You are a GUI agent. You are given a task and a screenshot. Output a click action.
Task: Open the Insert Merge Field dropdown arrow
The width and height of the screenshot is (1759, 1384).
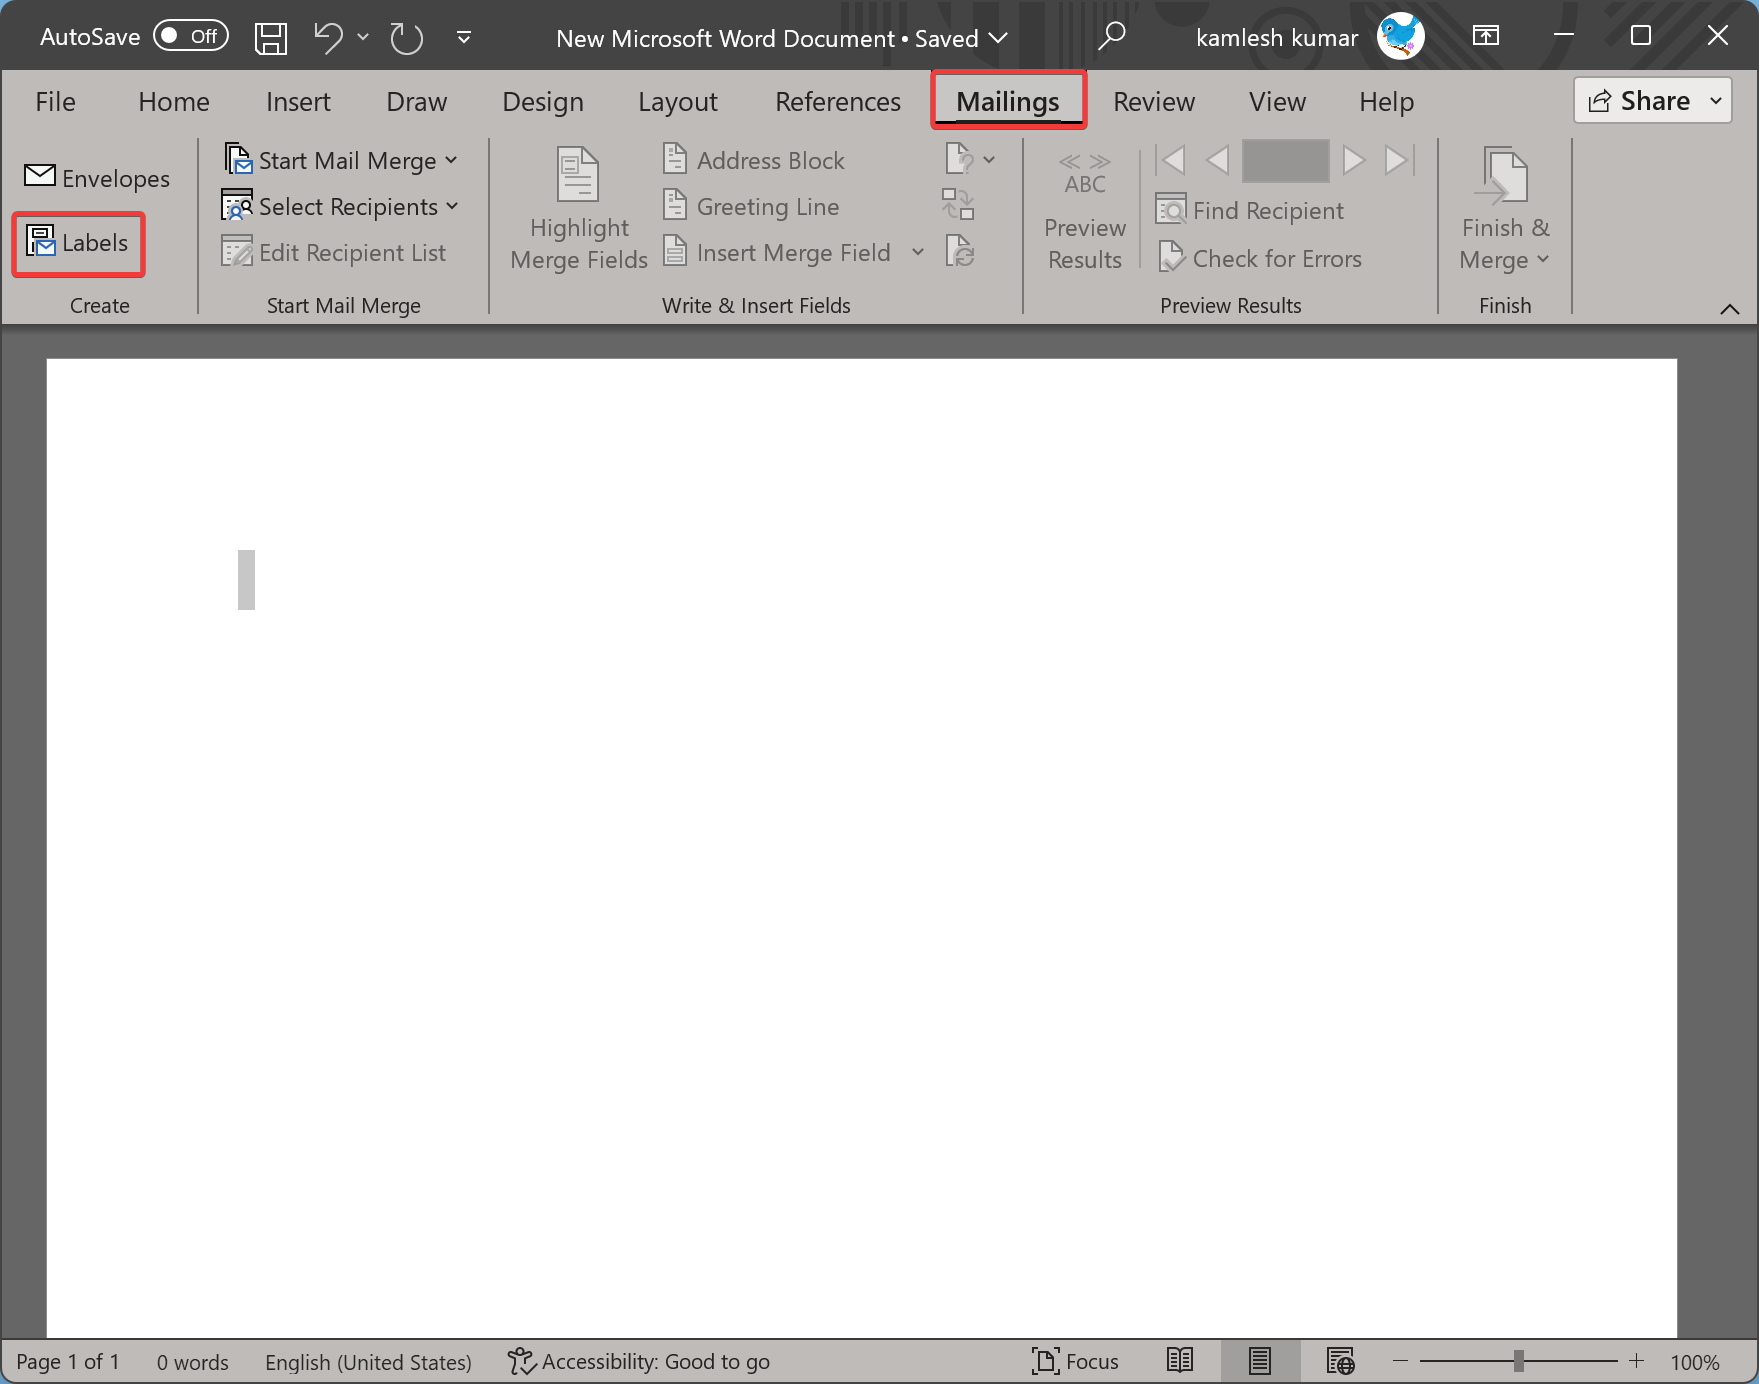pos(918,253)
